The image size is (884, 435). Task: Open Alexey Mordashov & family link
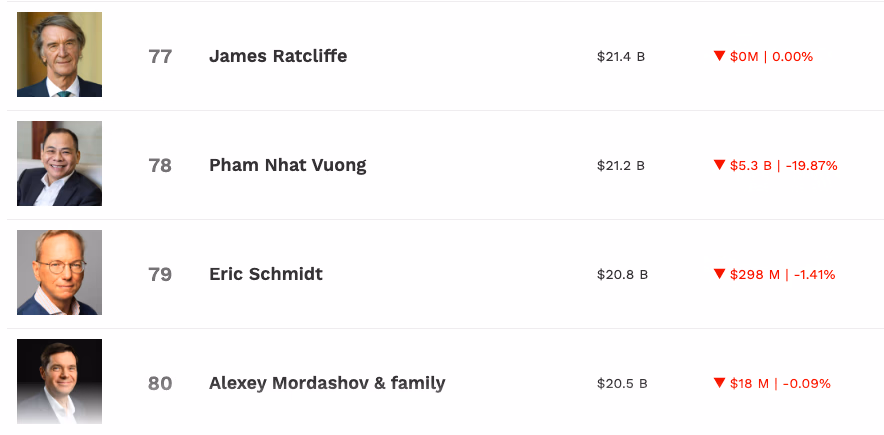coord(327,383)
